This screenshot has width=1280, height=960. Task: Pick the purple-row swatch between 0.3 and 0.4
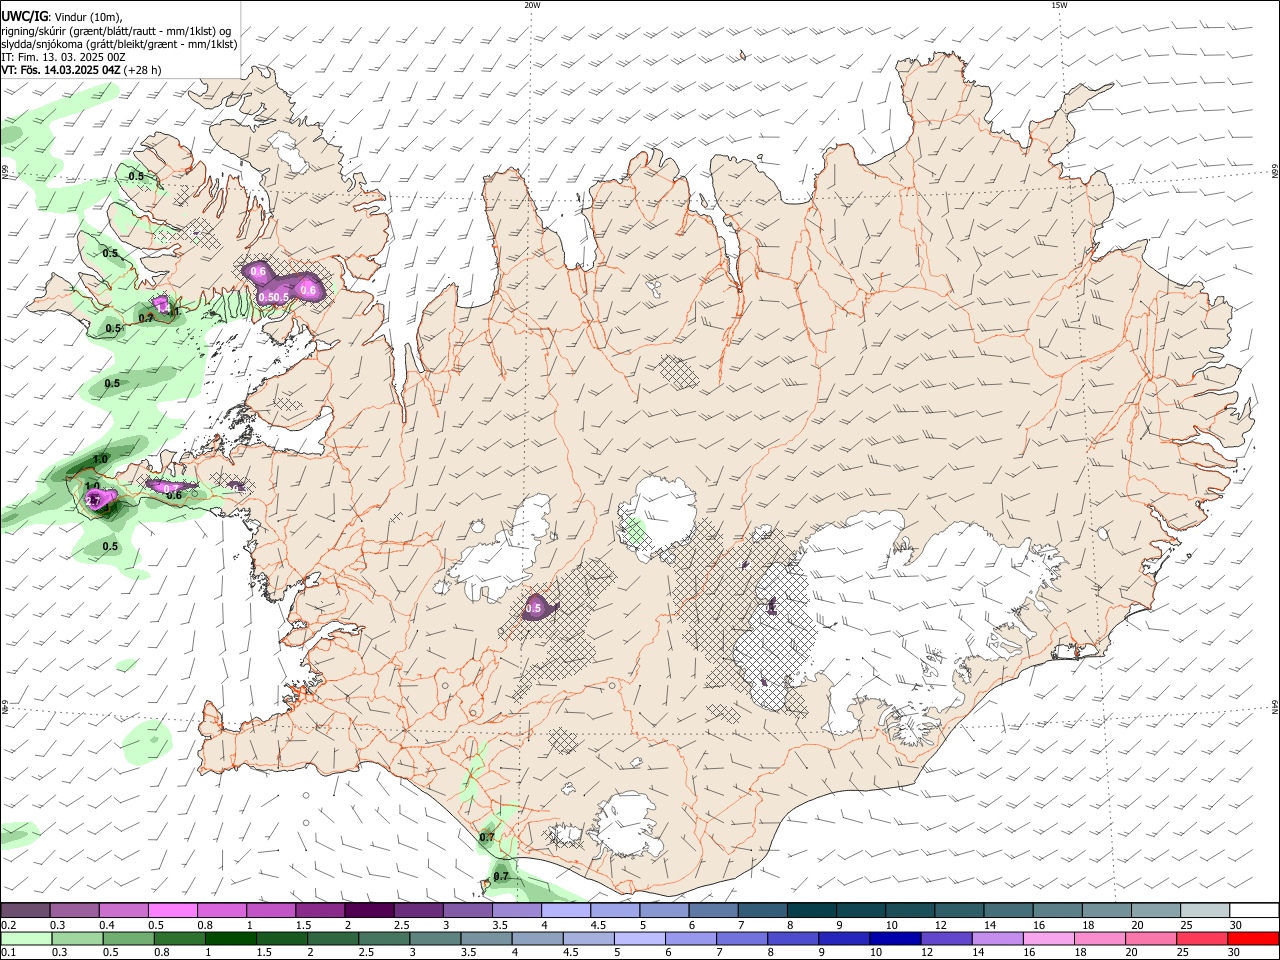coord(74,910)
